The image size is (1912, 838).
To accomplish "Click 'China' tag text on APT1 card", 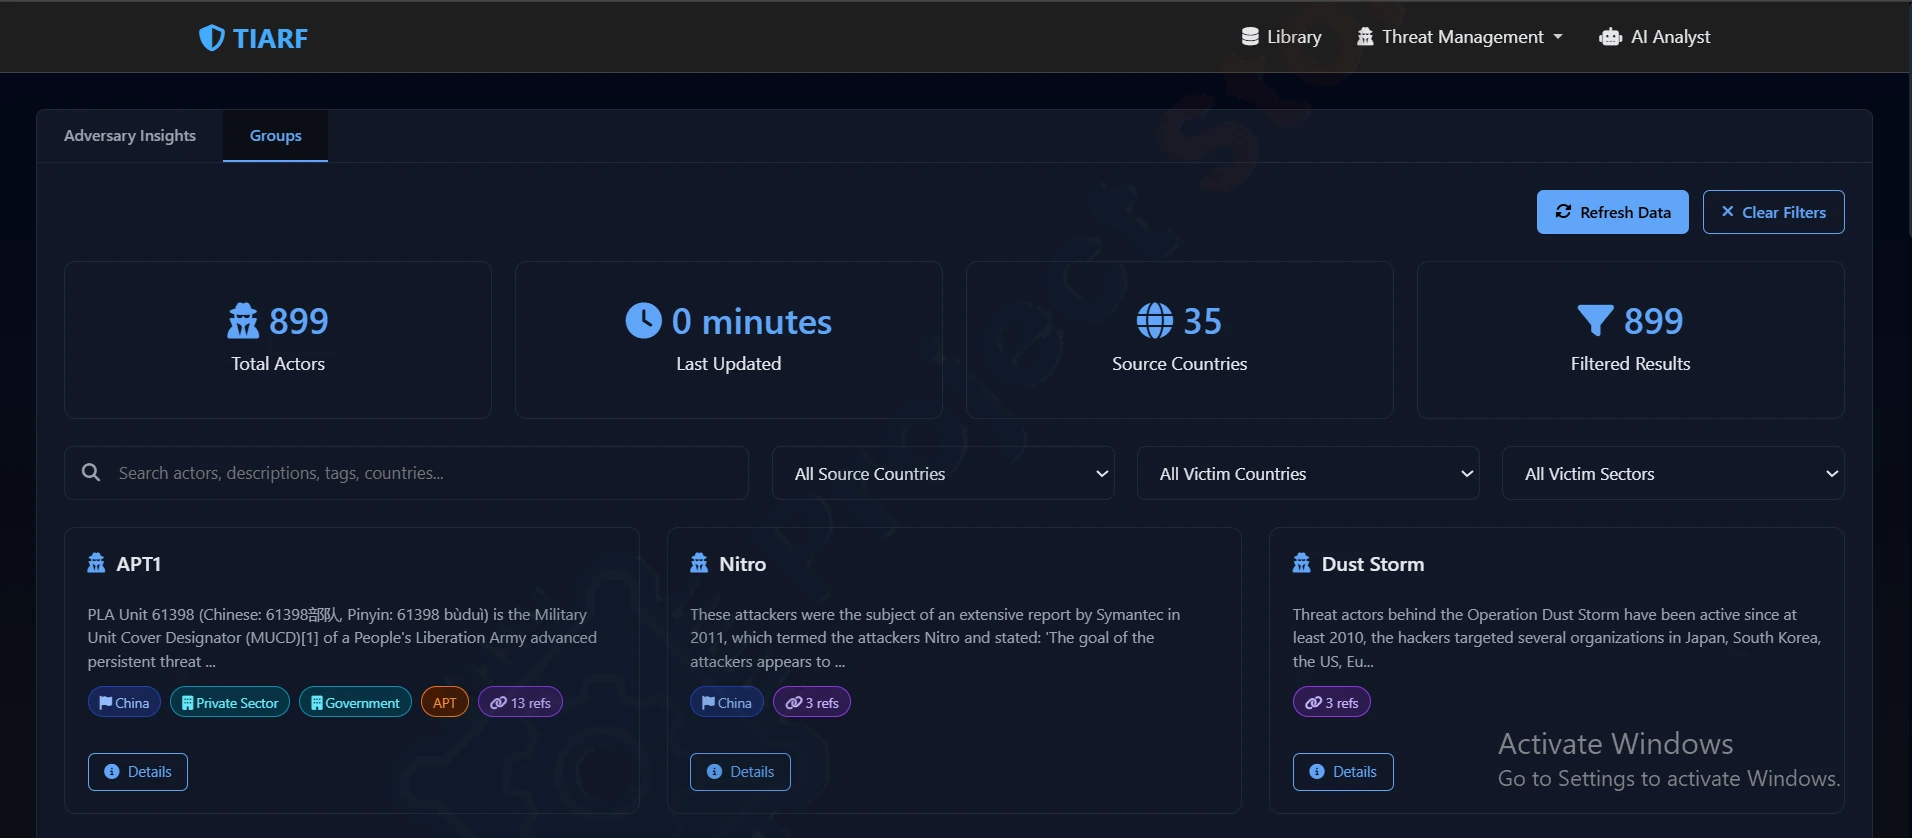I will tap(132, 703).
